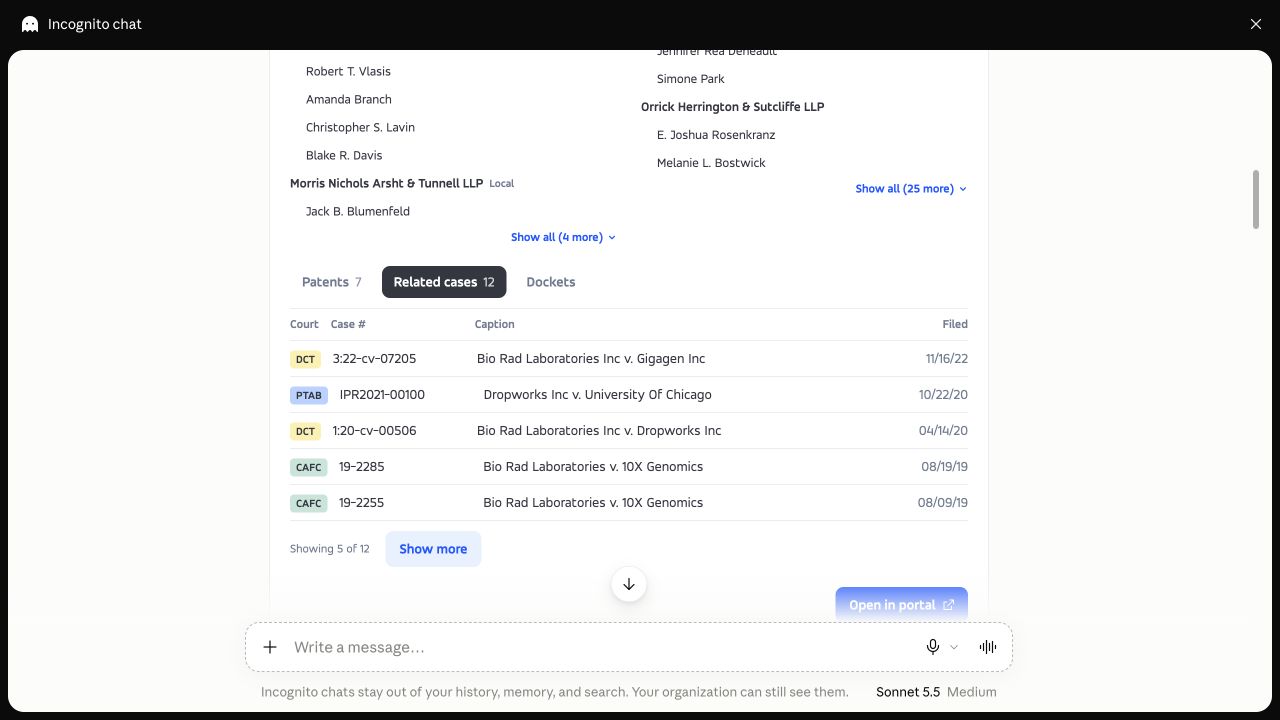Screen dimensions: 1280x720
Task: Expand Show all (4 more) attorneys
Action: click(x=563, y=237)
